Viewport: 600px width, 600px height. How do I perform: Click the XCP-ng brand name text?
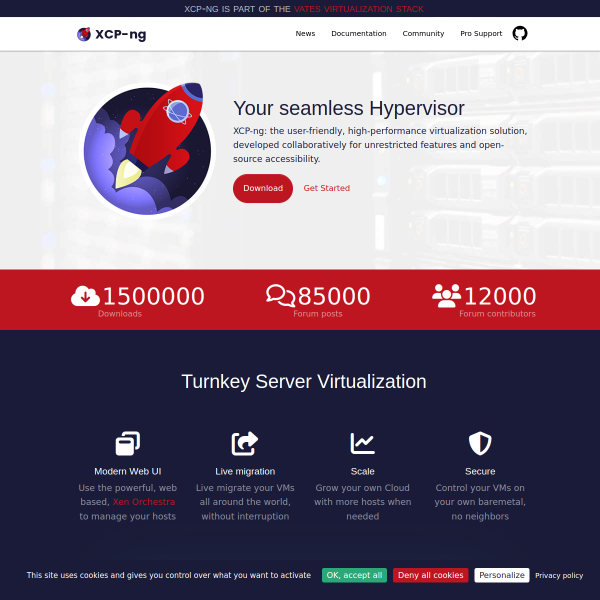[121, 34]
